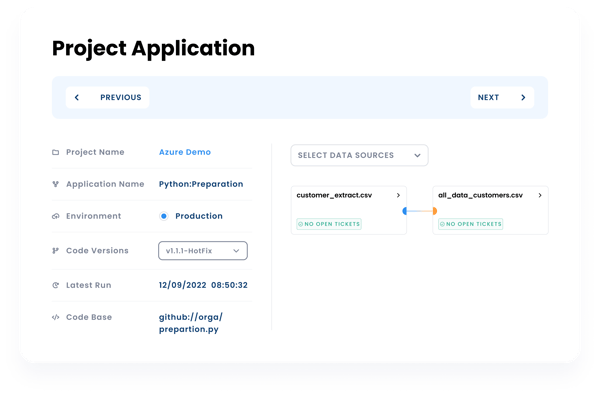Click right arrow icon in Next button

coord(523,98)
